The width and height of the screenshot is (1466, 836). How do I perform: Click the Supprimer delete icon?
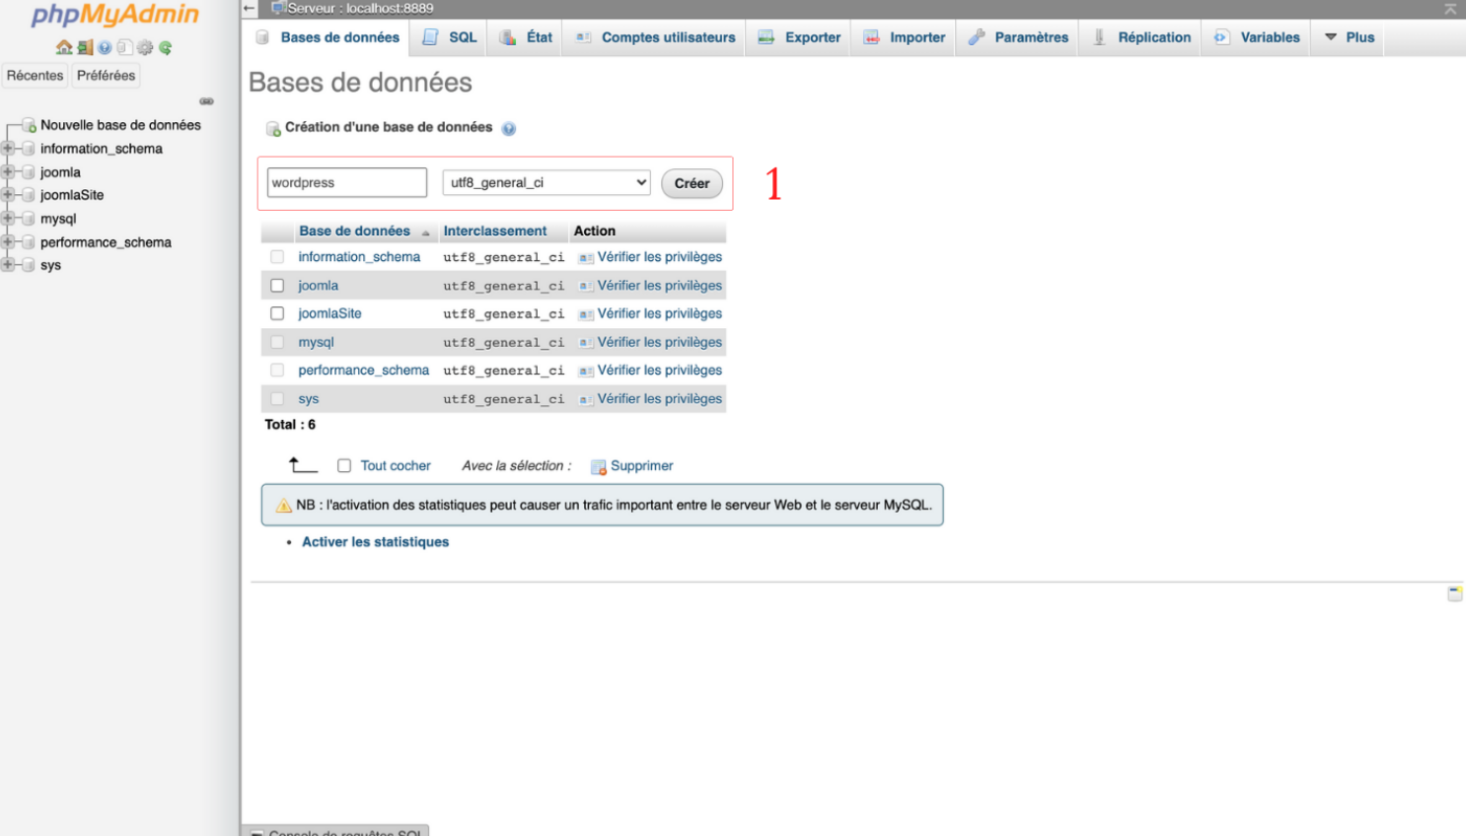tap(598, 467)
